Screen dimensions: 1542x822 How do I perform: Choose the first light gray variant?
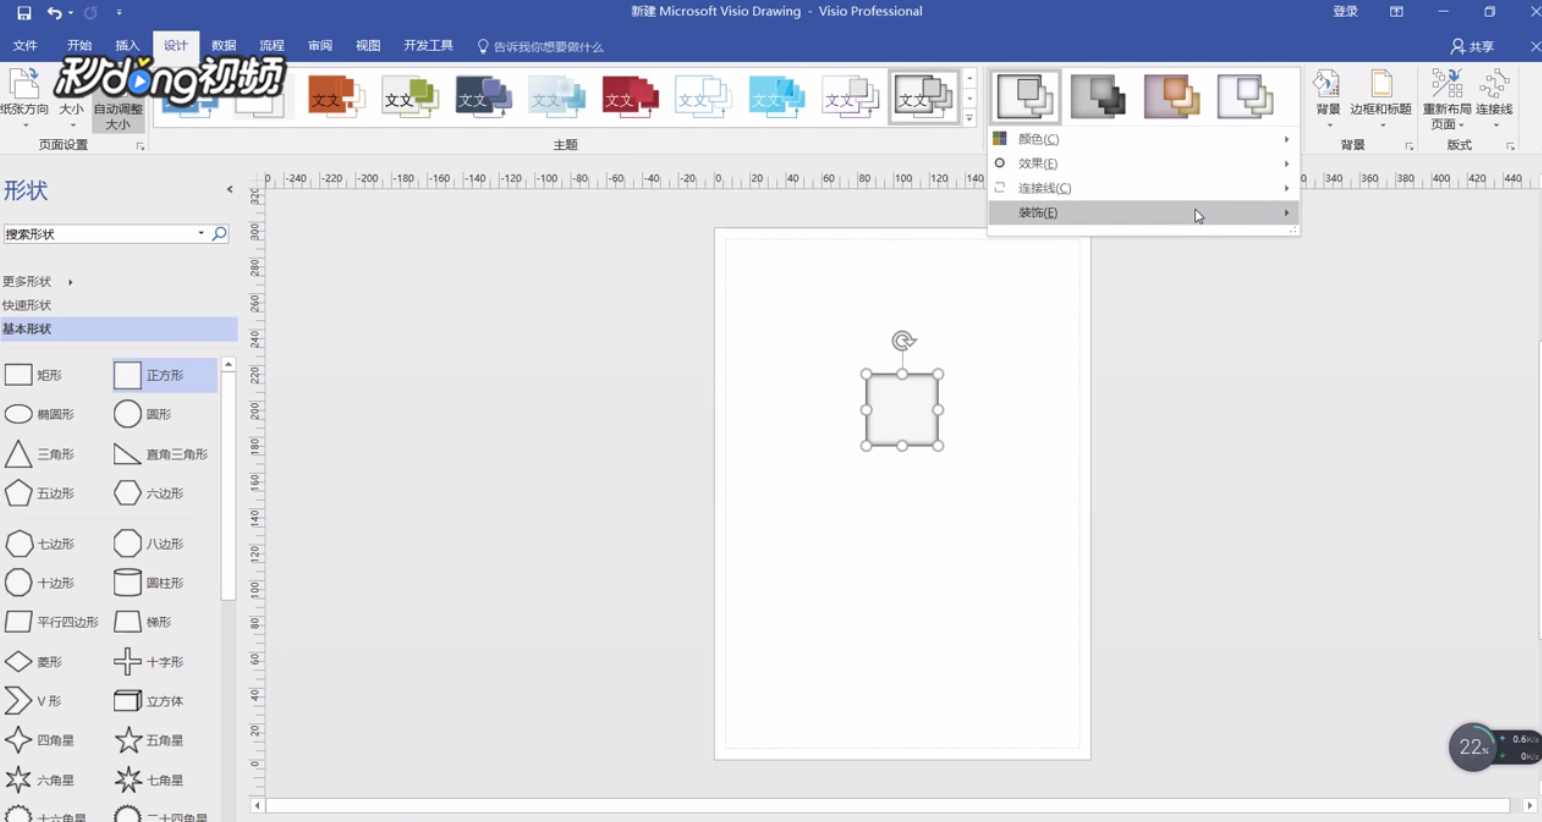pyautogui.click(x=1025, y=96)
